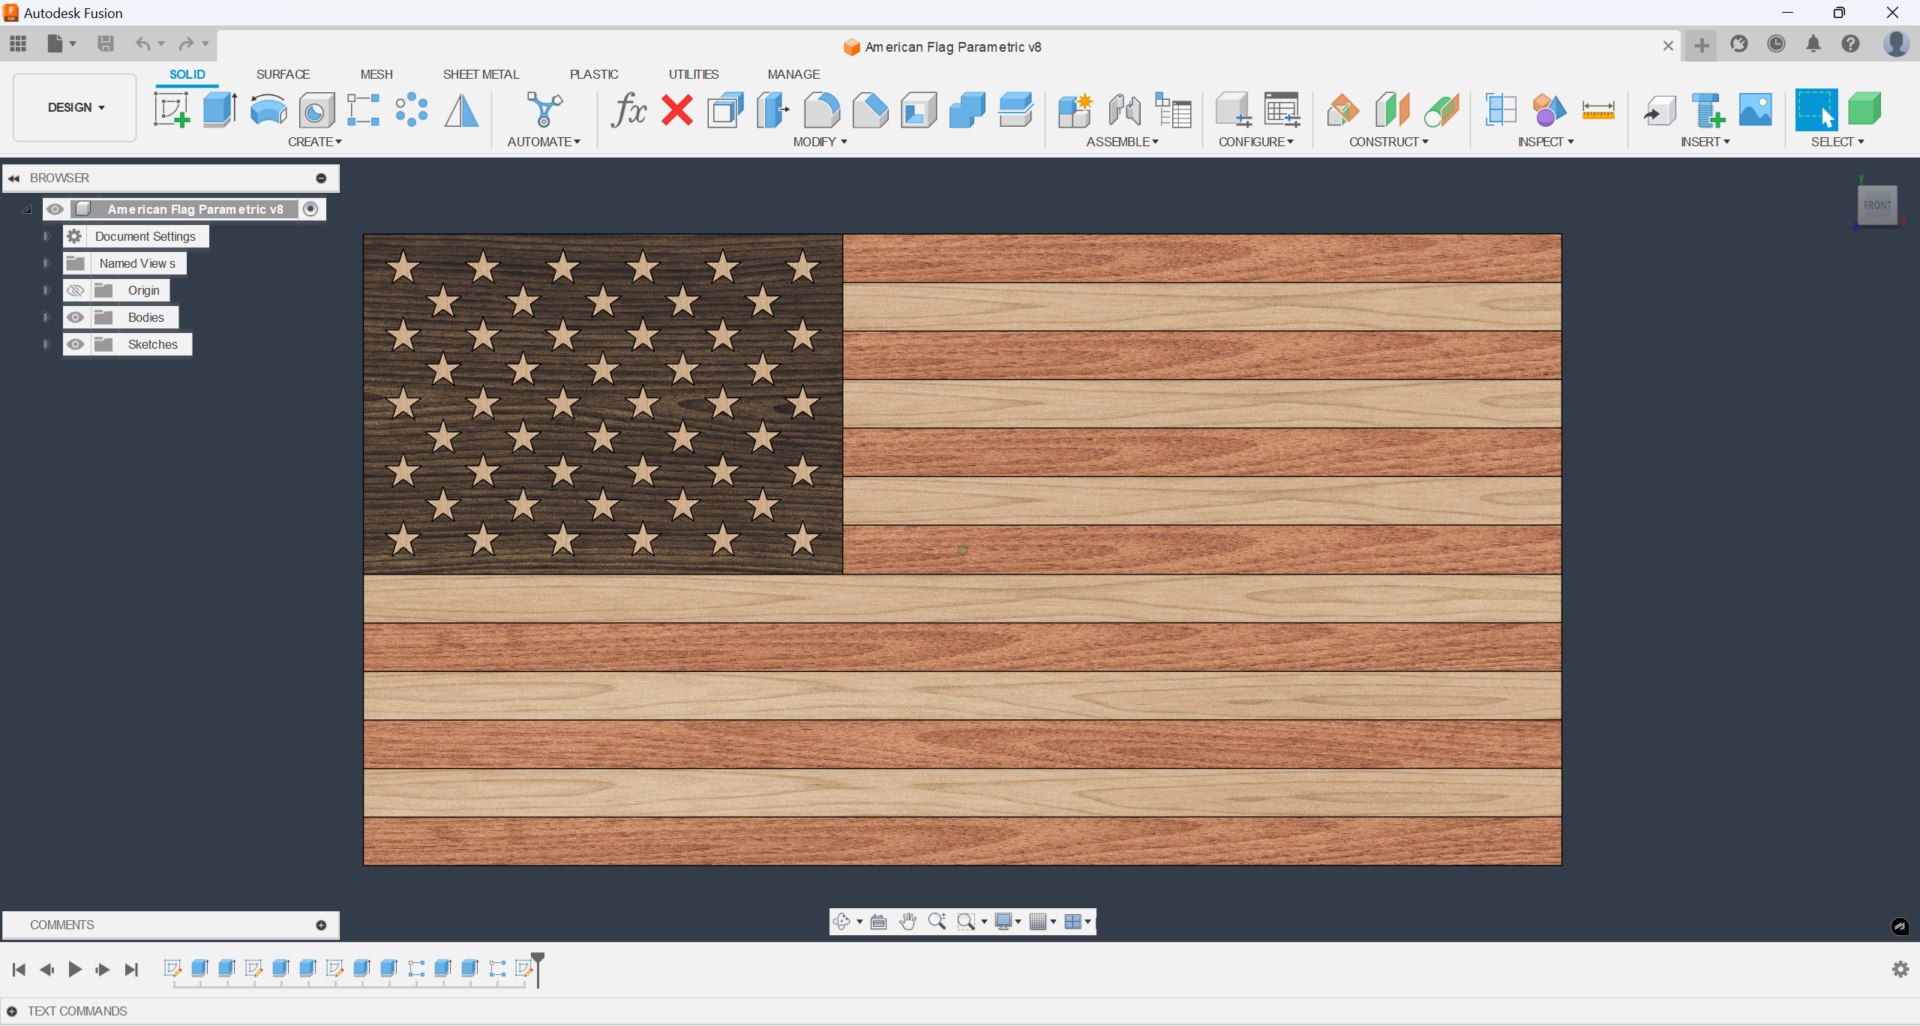Image resolution: width=1920 pixels, height=1026 pixels.
Task: Hide the Bodies folder
Action: 75,317
